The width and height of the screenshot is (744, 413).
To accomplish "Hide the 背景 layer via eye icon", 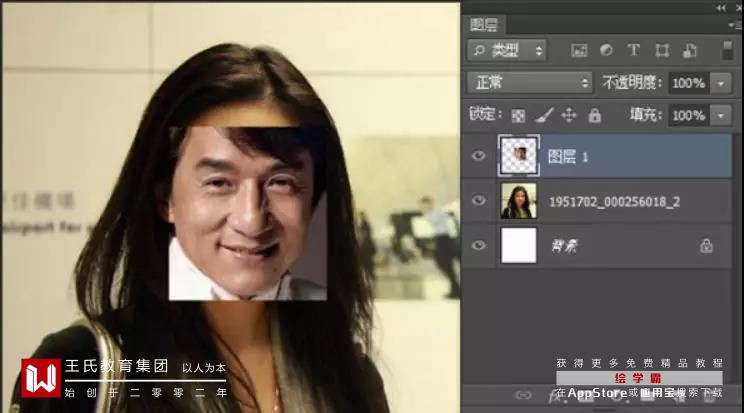I will point(479,245).
